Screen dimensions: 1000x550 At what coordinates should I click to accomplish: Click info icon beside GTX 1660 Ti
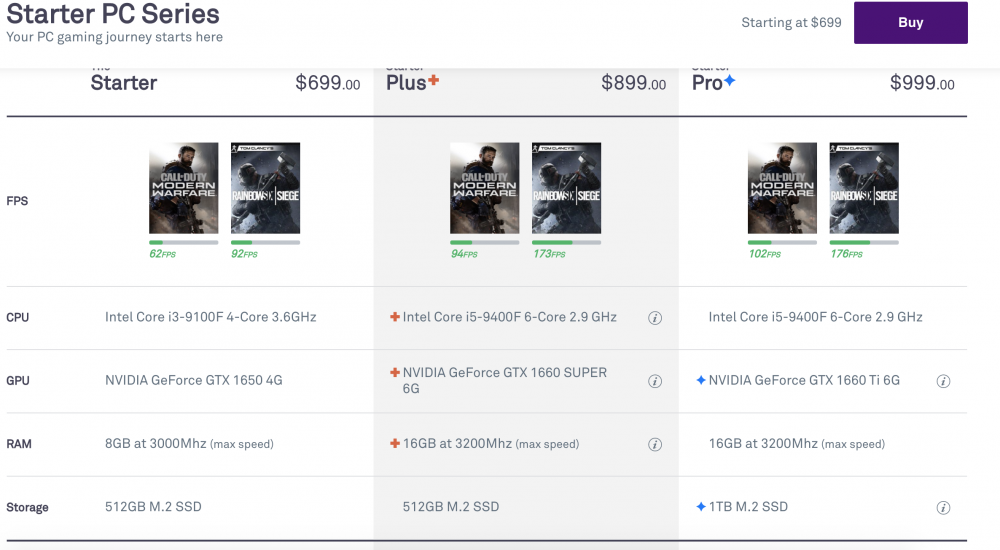click(x=943, y=381)
